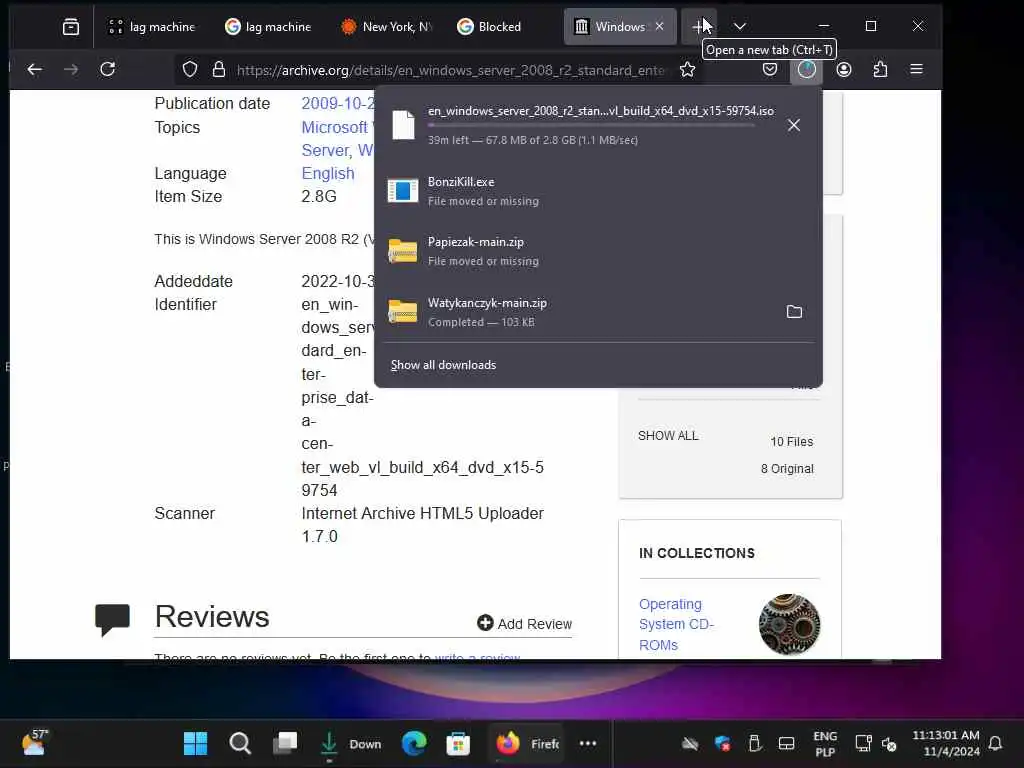Click SHOW ALL files link

(668, 436)
